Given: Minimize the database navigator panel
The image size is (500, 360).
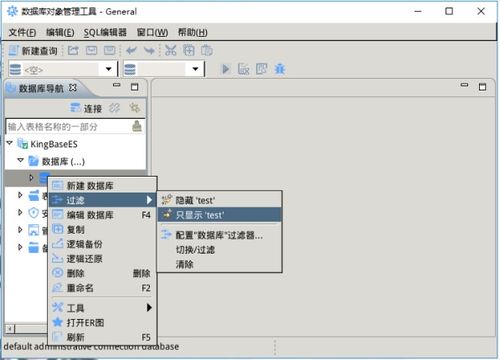Looking at the screenshot, I should (x=116, y=85).
